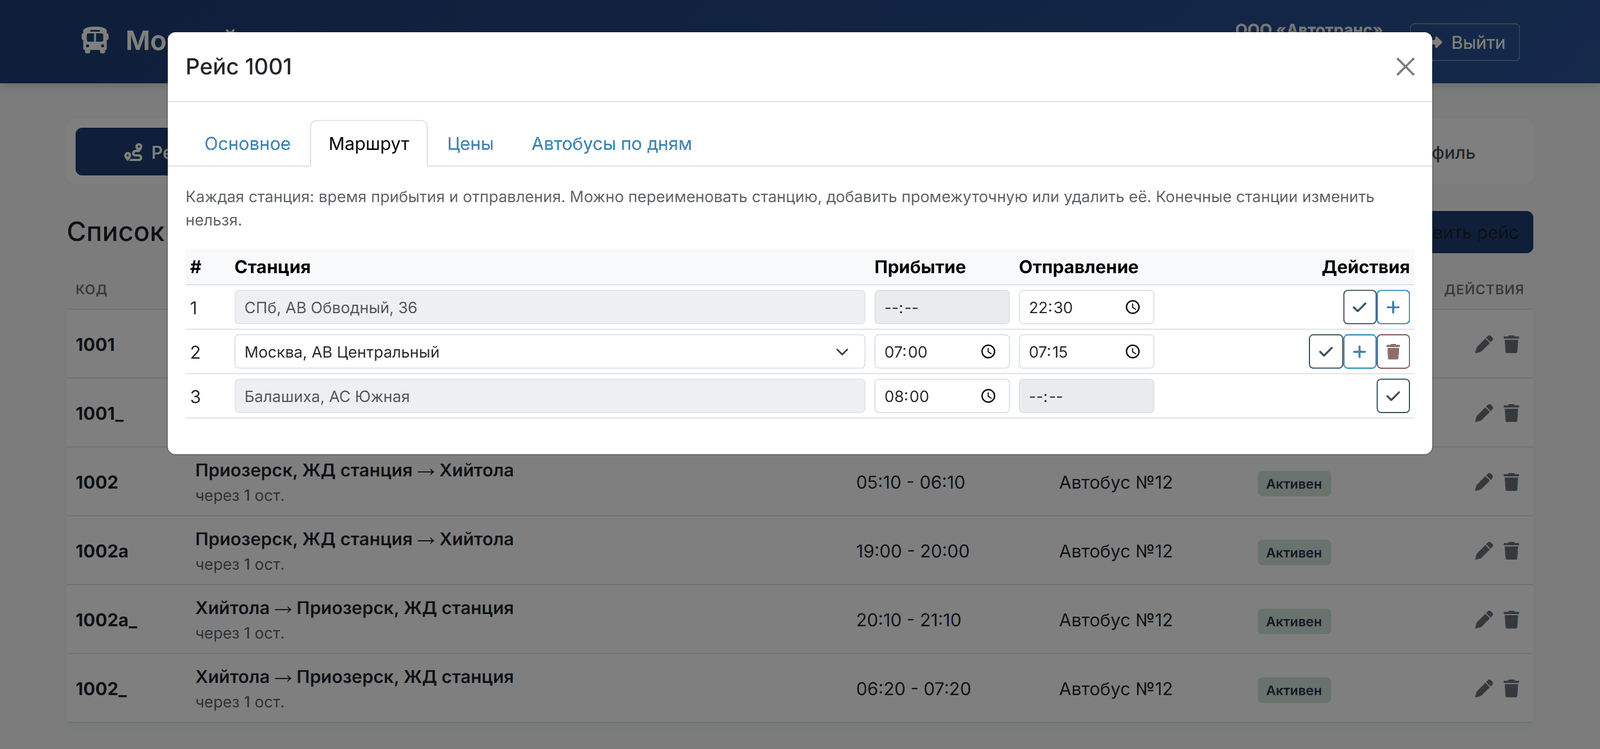Click arrival time field 08:00
This screenshot has width=1600, height=749.
[x=942, y=396]
